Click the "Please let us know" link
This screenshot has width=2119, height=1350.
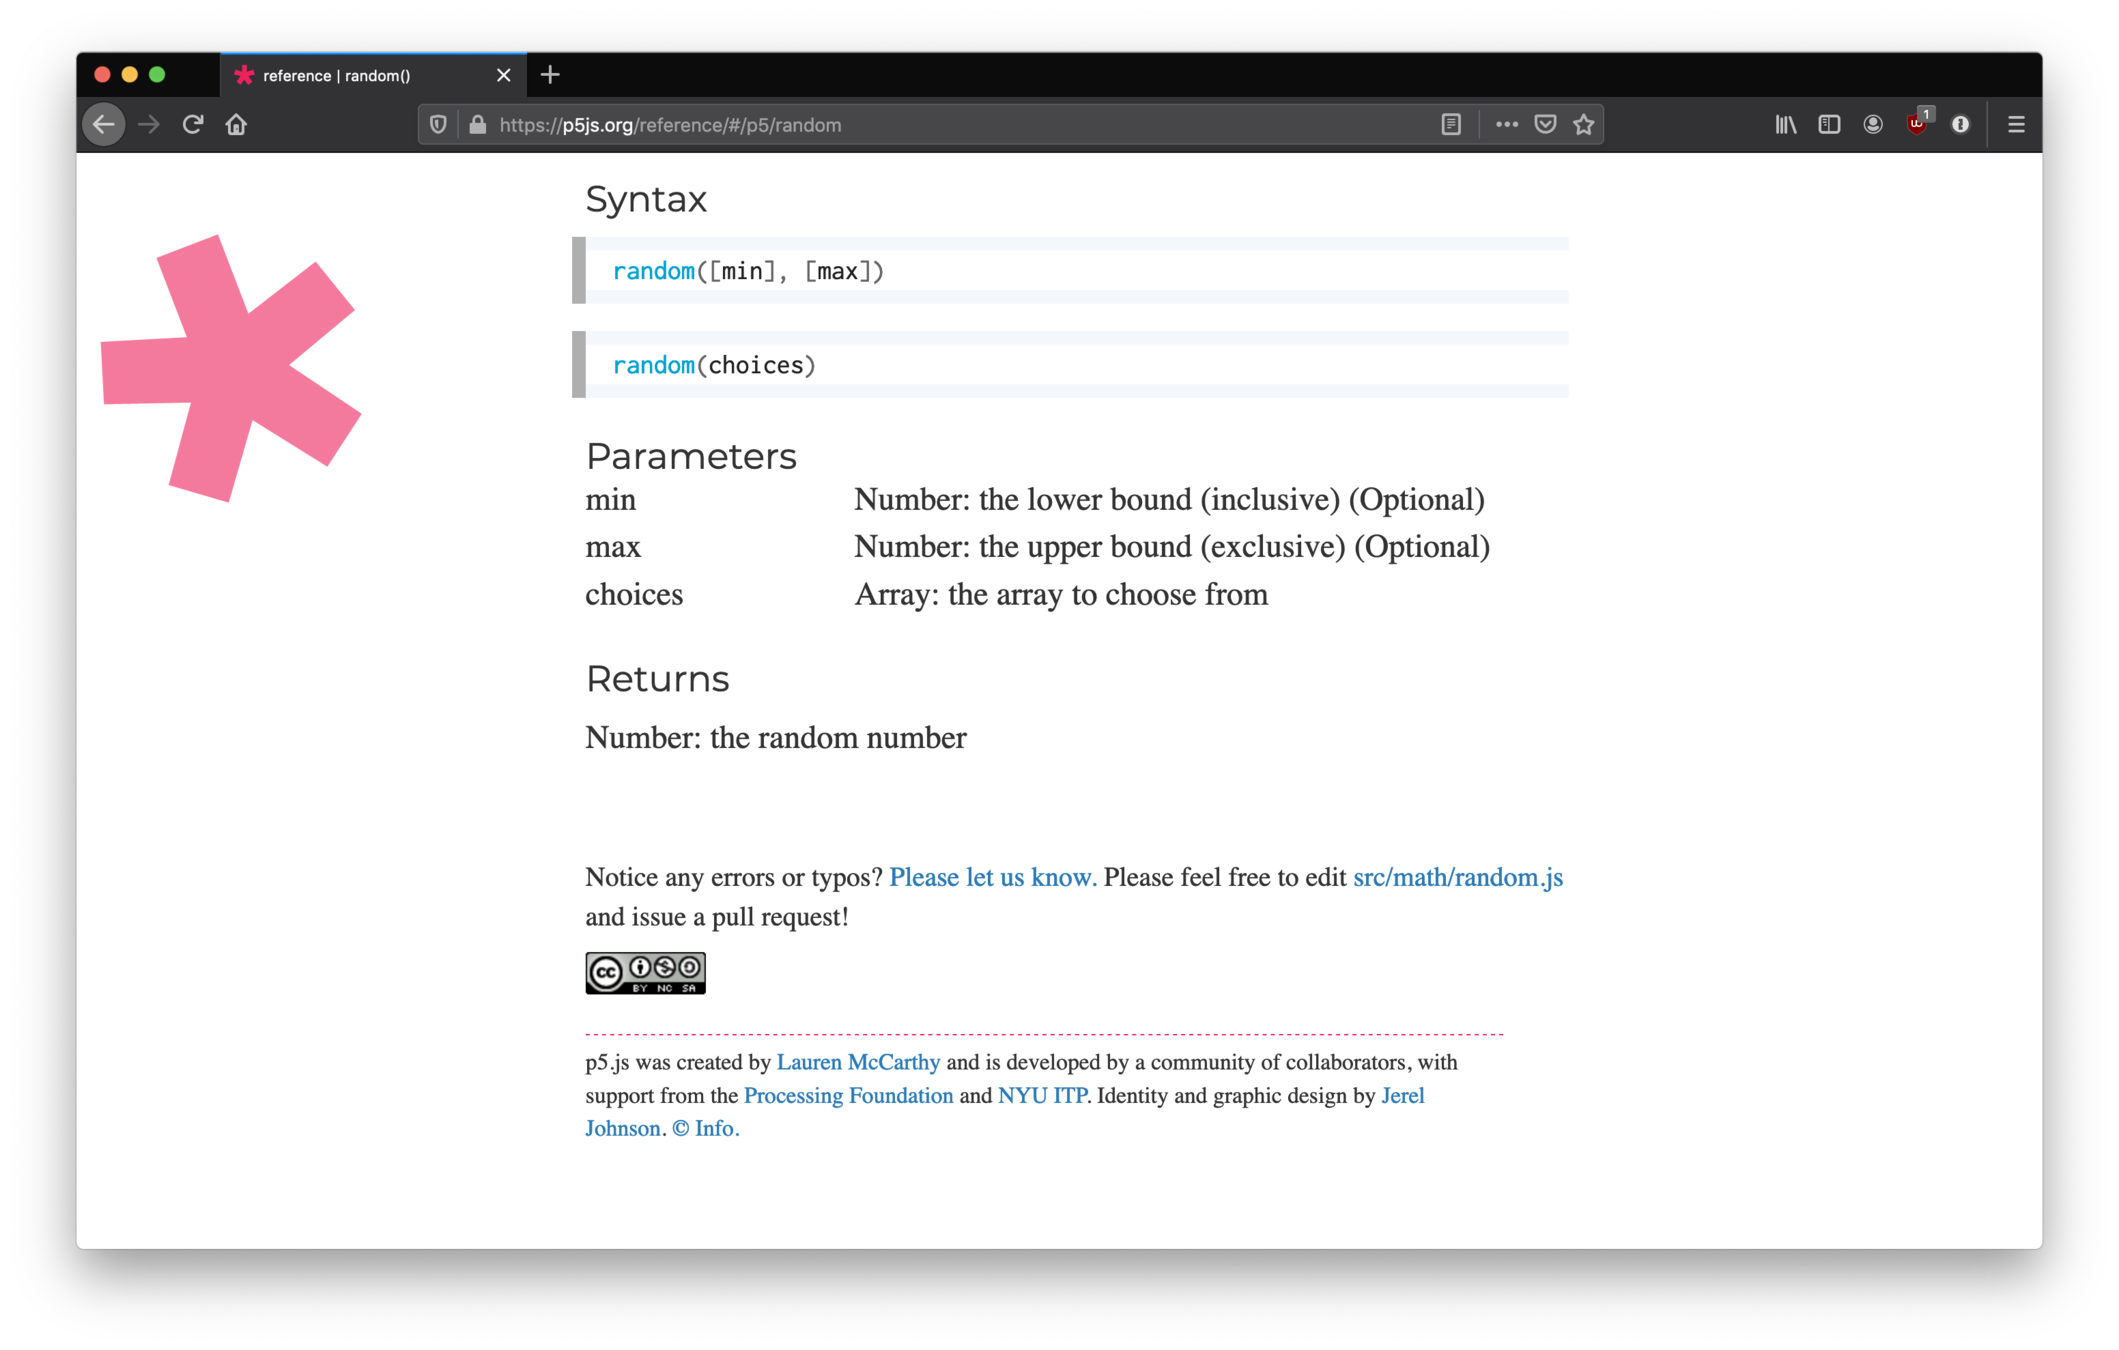click(992, 877)
